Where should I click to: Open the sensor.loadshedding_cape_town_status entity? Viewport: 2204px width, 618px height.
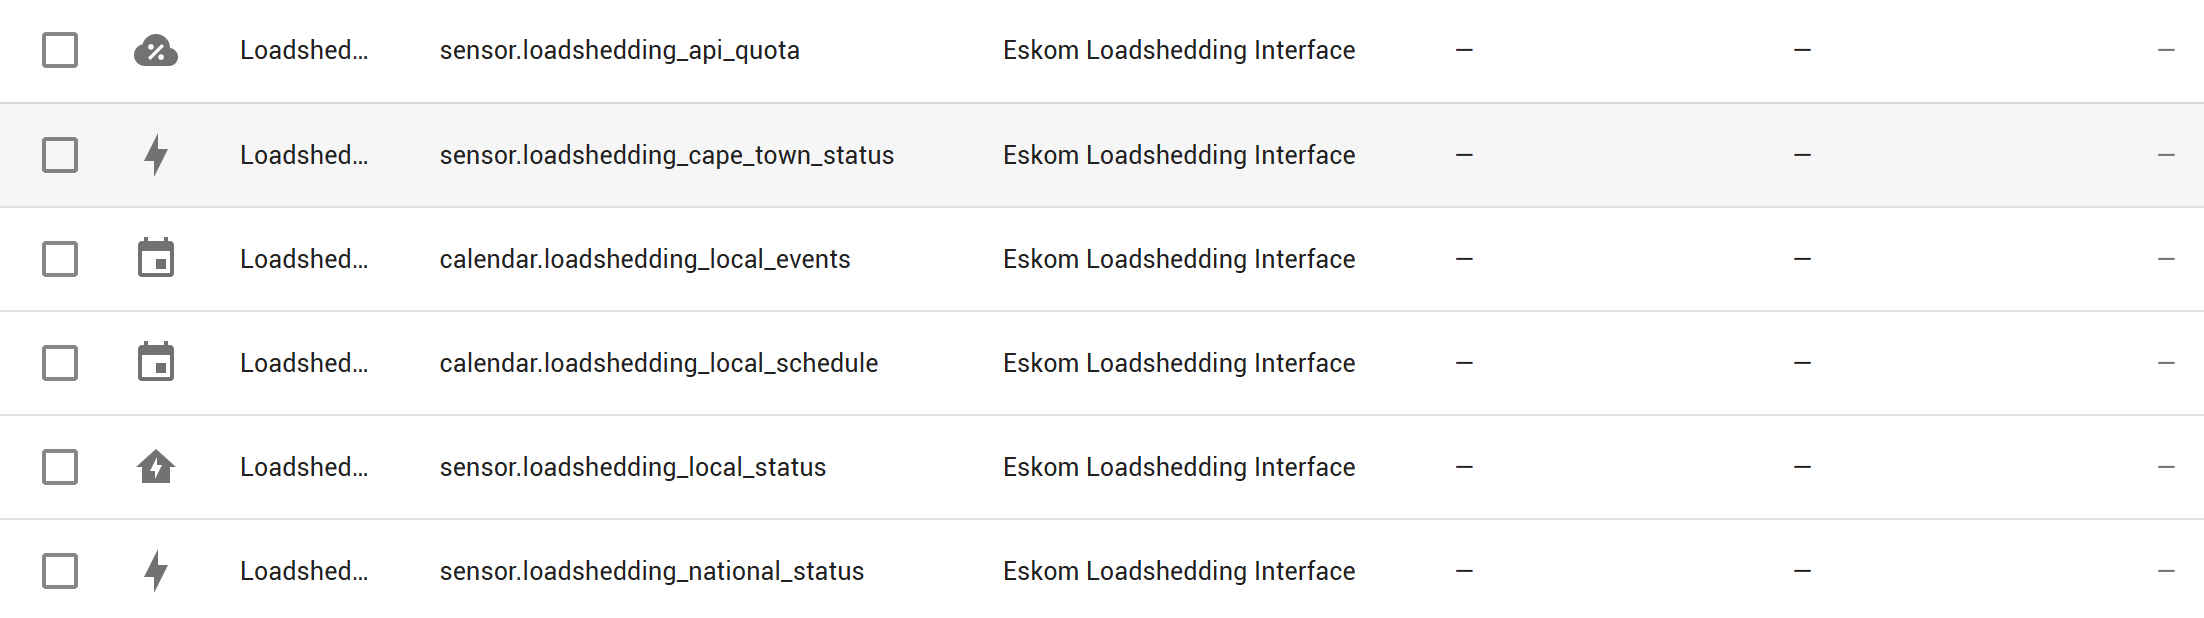click(x=666, y=155)
